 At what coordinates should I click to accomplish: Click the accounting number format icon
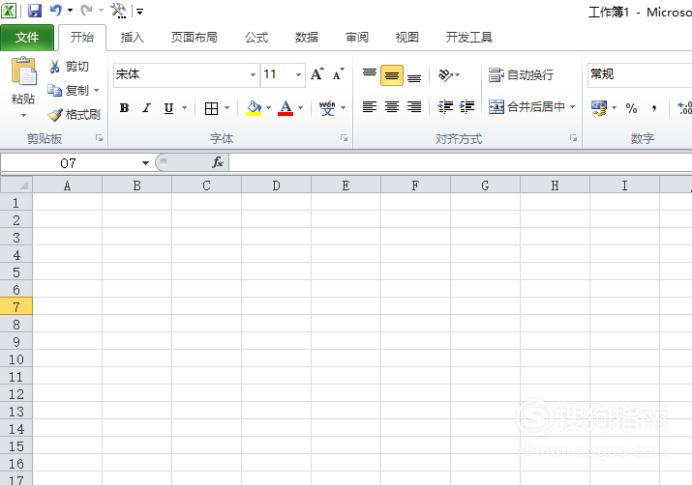pyautogui.click(x=599, y=108)
